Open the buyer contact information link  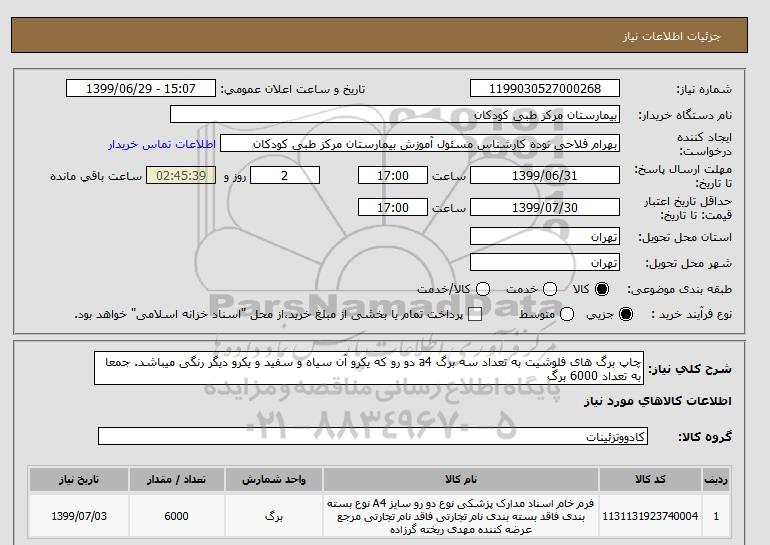tap(162, 145)
